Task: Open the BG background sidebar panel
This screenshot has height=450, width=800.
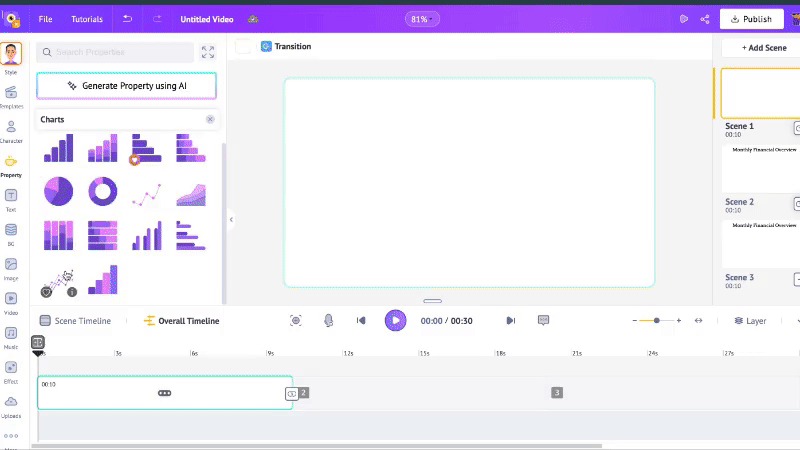Action: (x=11, y=235)
